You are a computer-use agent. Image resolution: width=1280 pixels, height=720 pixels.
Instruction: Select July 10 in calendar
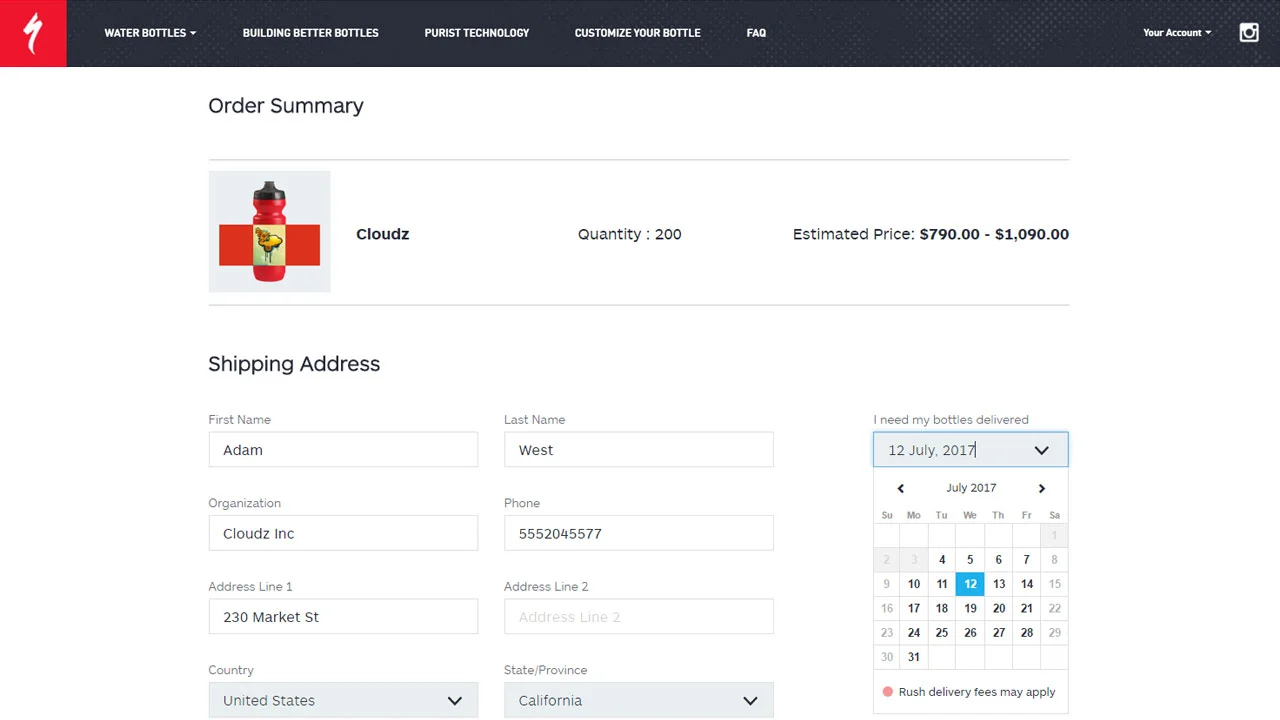[x=914, y=584]
